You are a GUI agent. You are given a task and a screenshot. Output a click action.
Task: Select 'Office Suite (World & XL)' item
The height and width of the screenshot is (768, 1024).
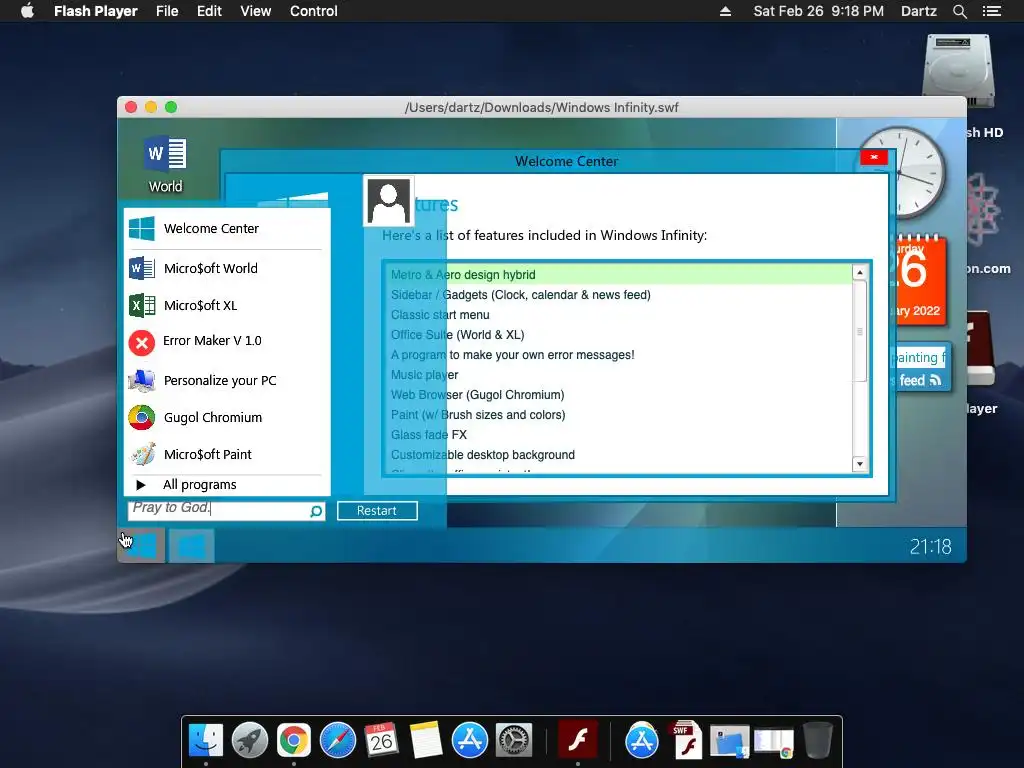point(620,335)
